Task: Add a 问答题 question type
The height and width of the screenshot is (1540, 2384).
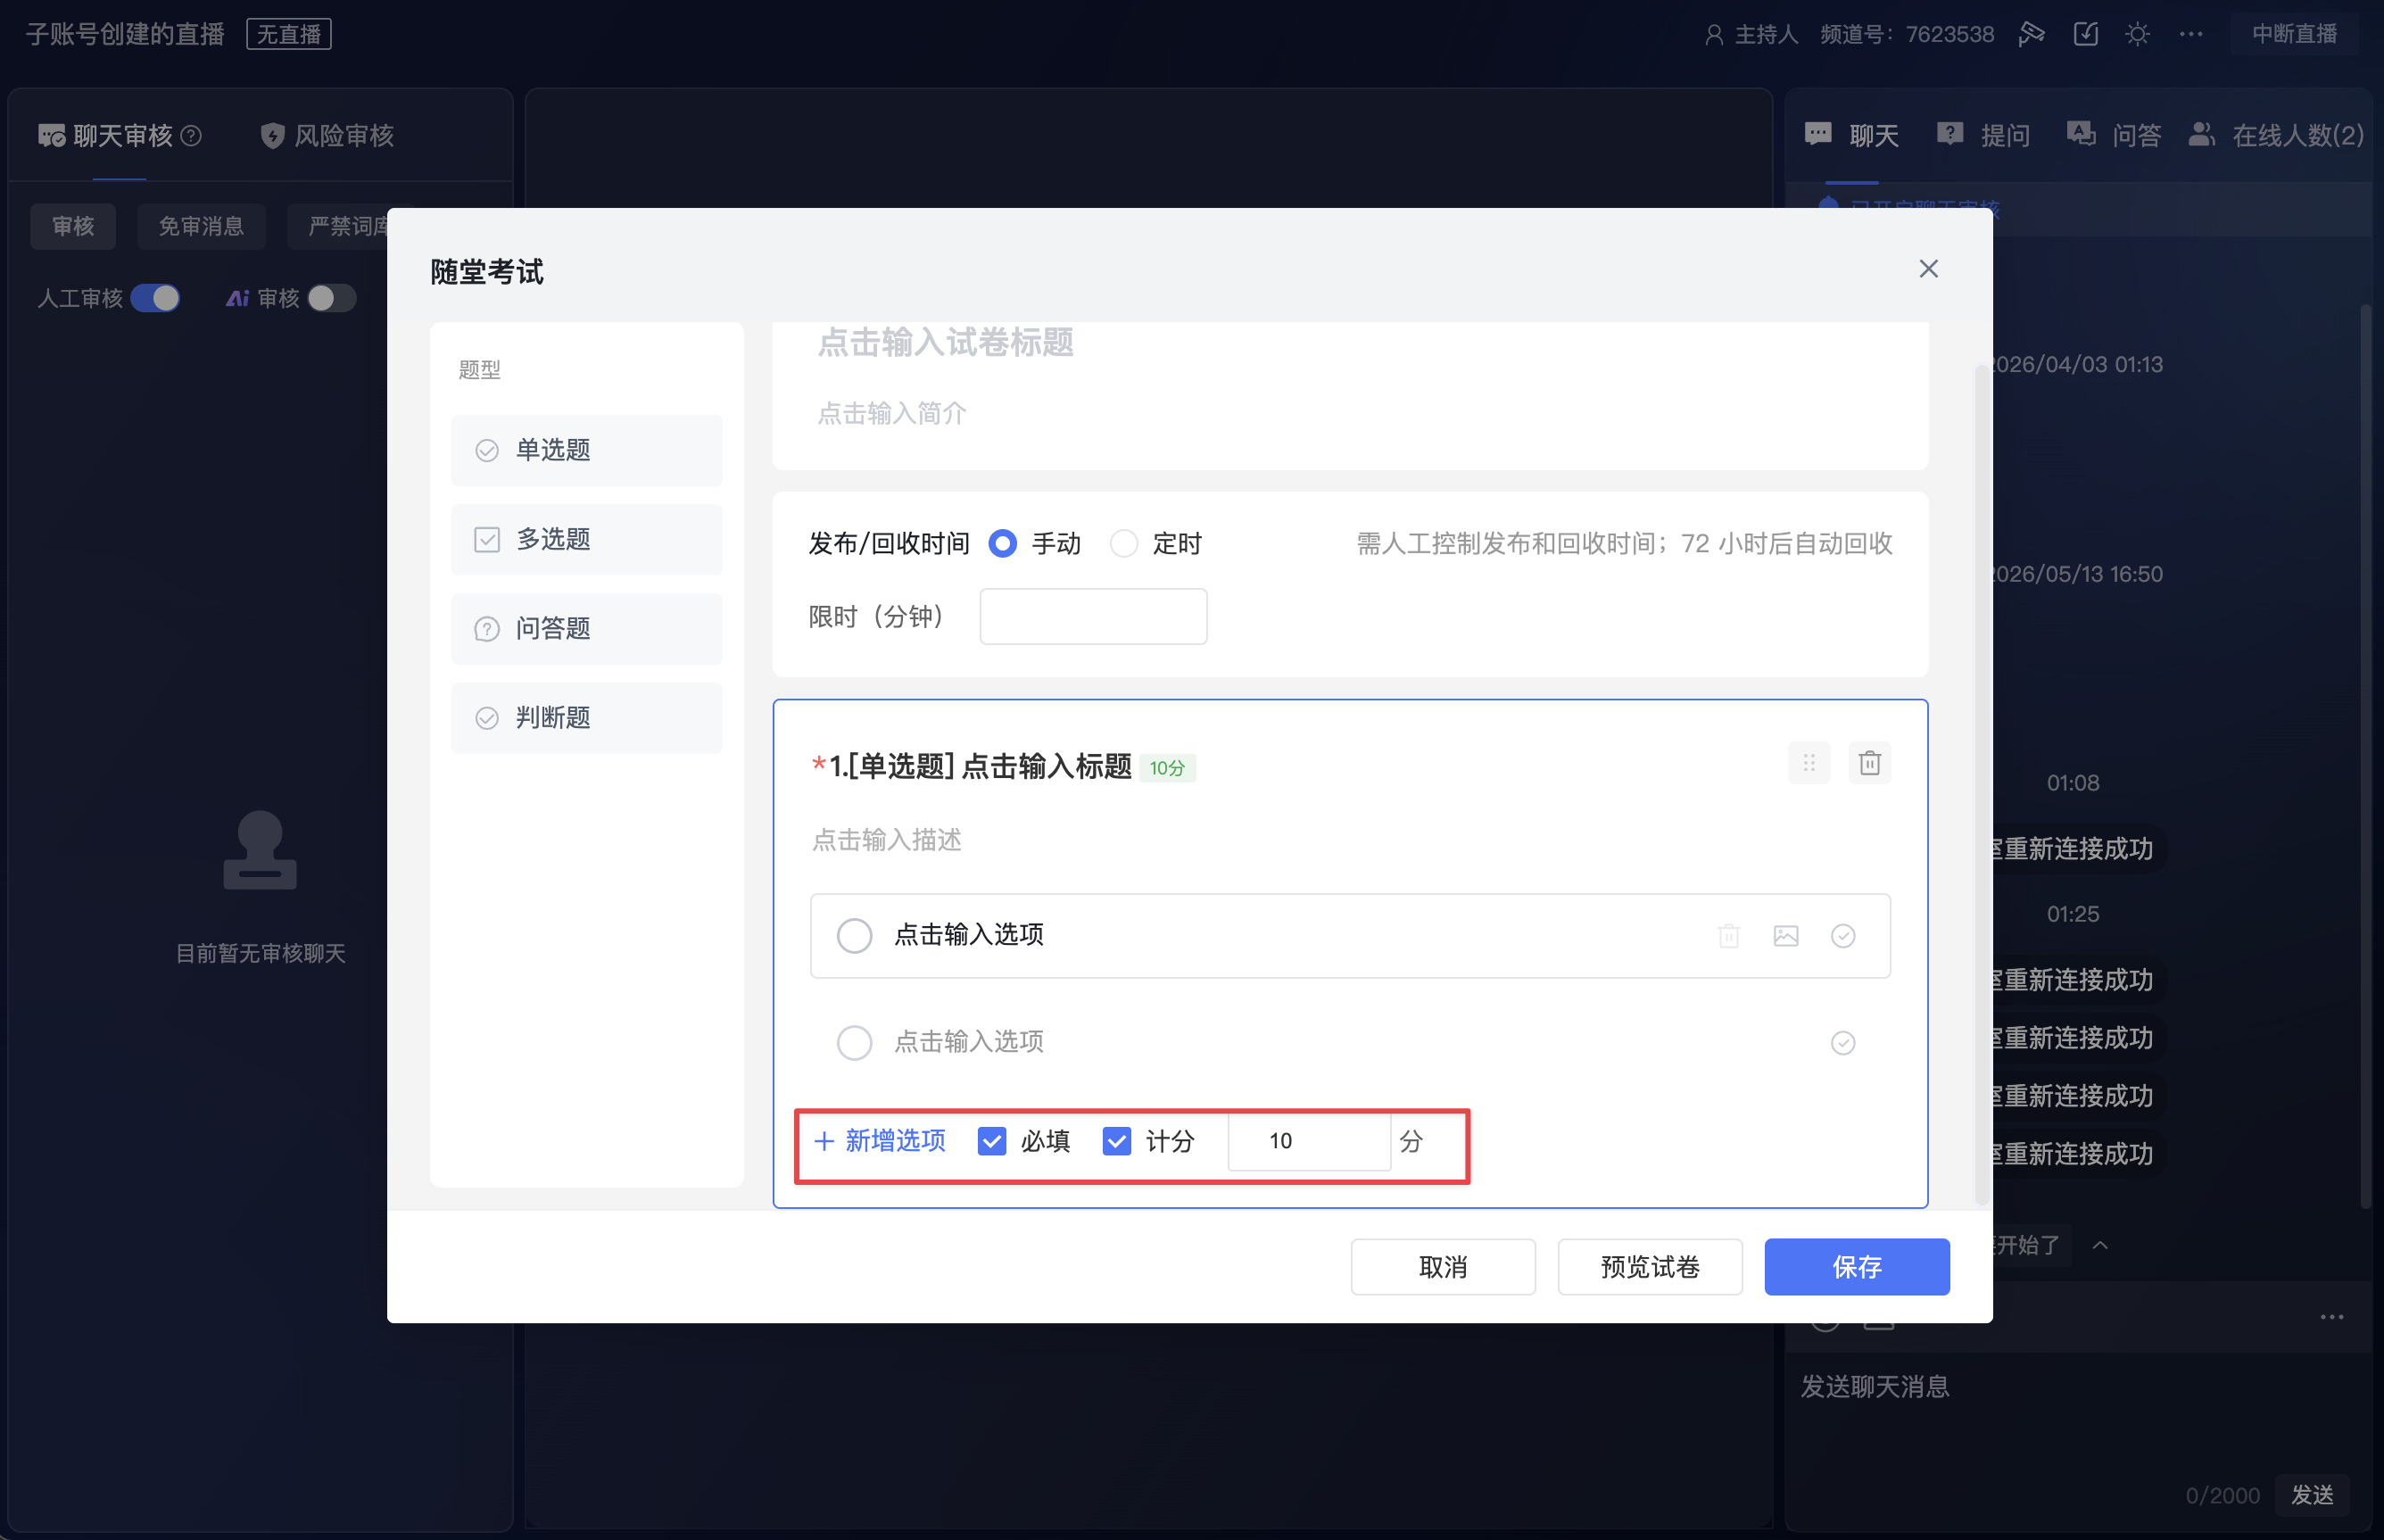Action: coord(586,628)
